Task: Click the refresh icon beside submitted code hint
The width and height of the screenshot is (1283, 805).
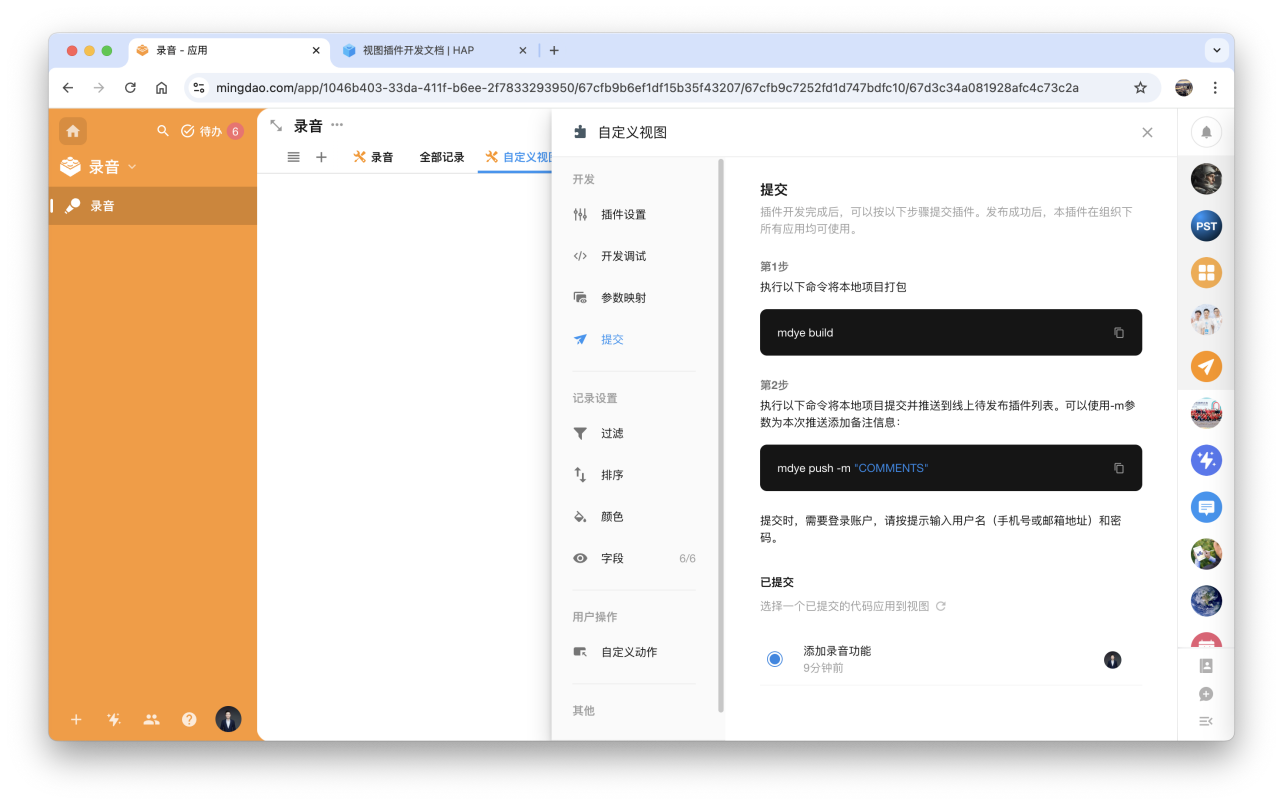Action: point(940,606)
